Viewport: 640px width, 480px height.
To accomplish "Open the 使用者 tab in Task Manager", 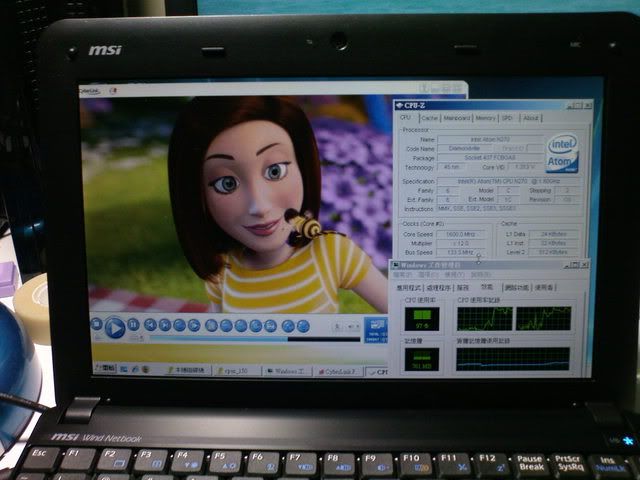I will coord(544,288).
